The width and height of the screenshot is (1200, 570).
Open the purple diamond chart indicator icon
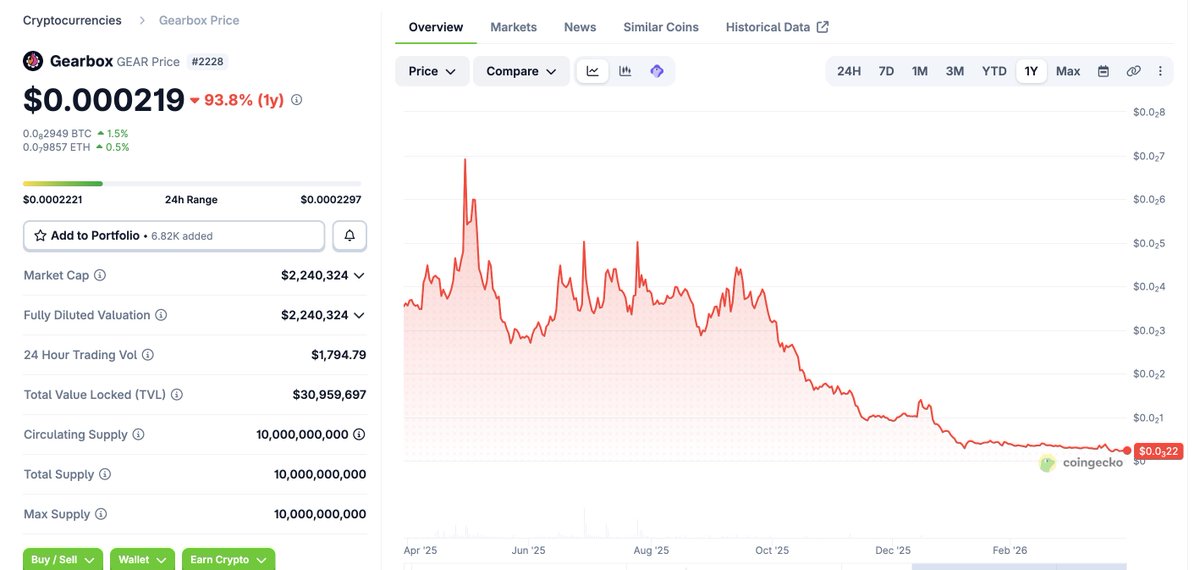(x=657, y=71)
